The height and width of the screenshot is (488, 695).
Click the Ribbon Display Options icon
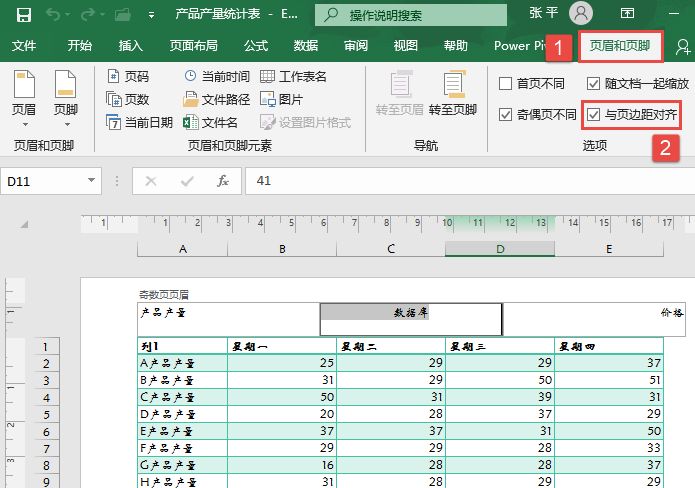(627, 13)
